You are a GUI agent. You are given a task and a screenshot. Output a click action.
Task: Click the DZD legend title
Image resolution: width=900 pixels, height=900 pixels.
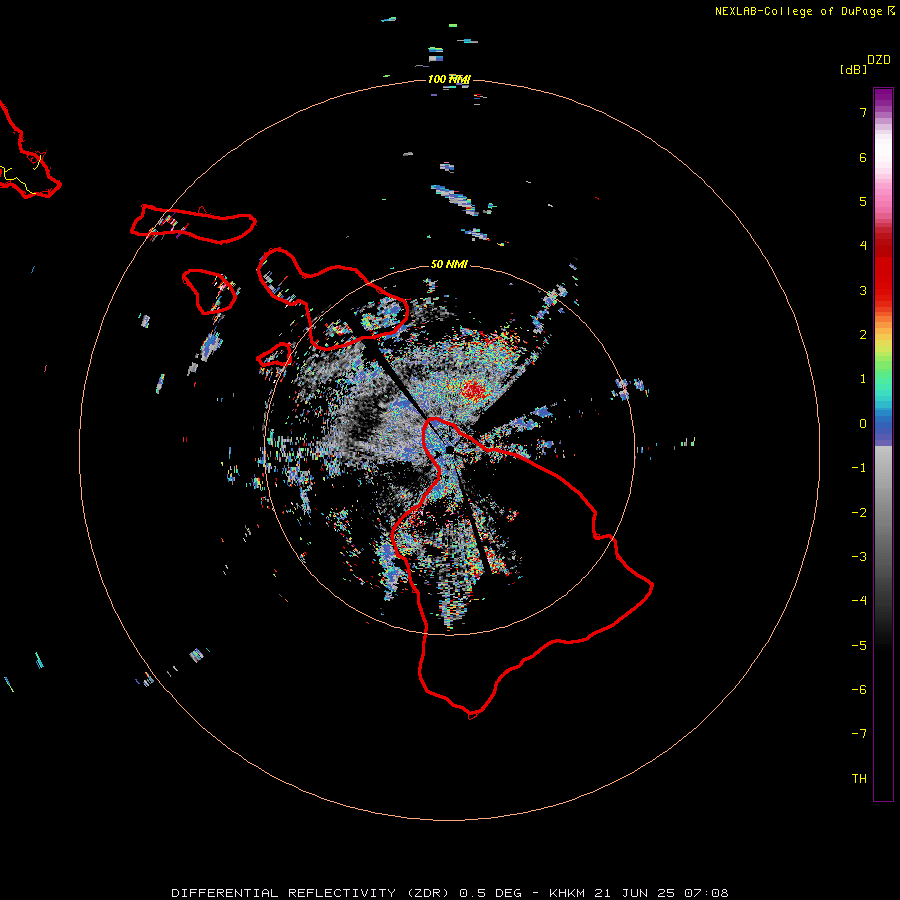(x=879, y=60)
